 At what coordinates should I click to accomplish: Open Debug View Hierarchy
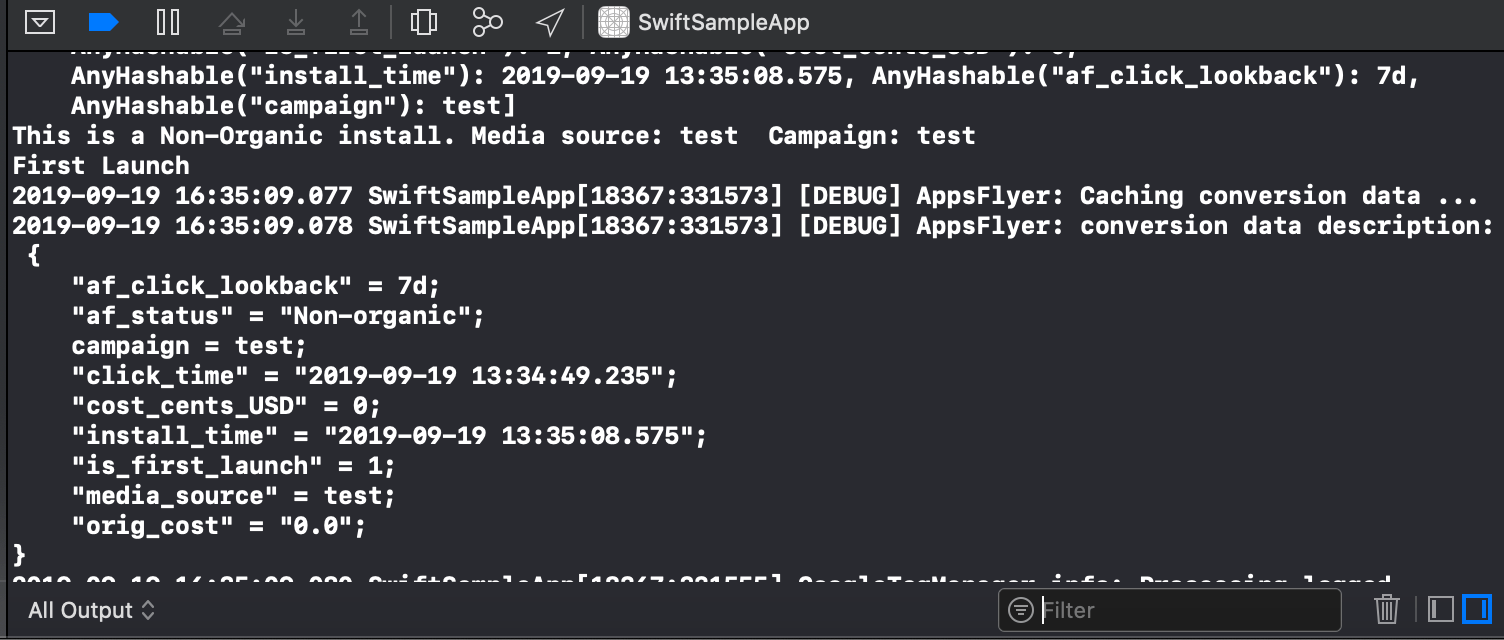[x=424, y=21]
